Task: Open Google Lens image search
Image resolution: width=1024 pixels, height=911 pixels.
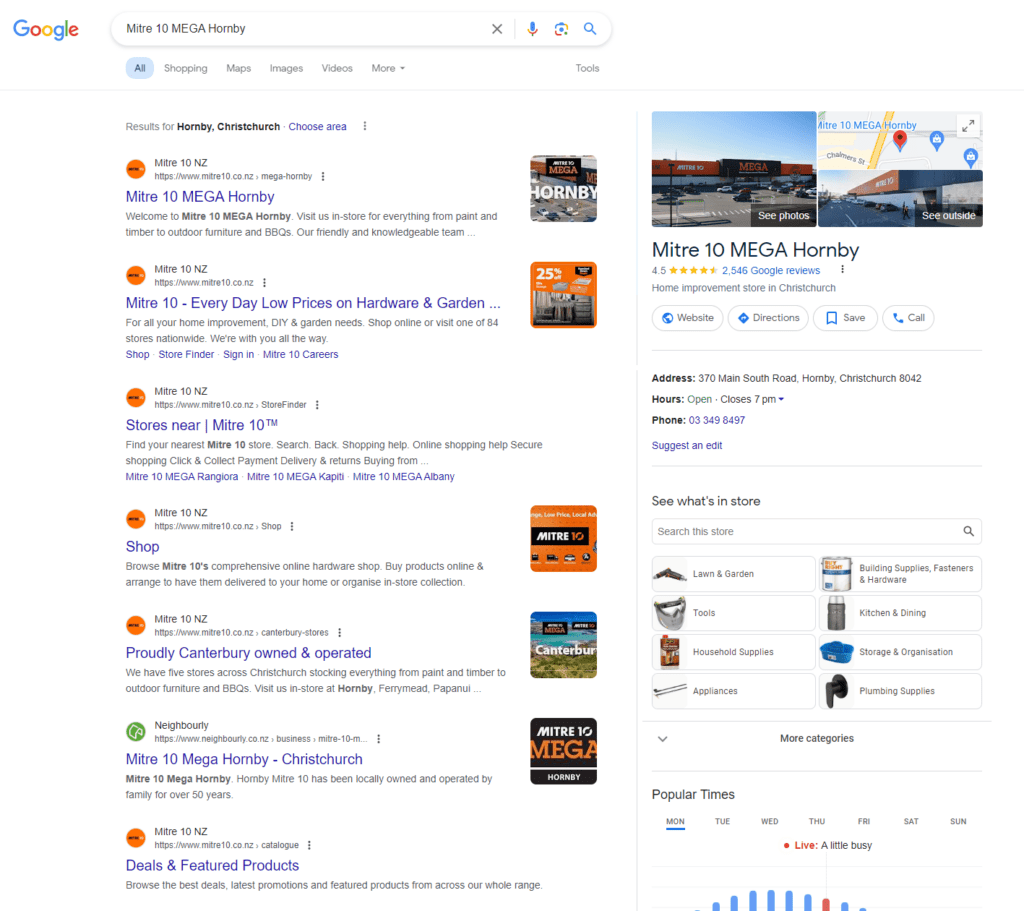Action: point(561,29)
